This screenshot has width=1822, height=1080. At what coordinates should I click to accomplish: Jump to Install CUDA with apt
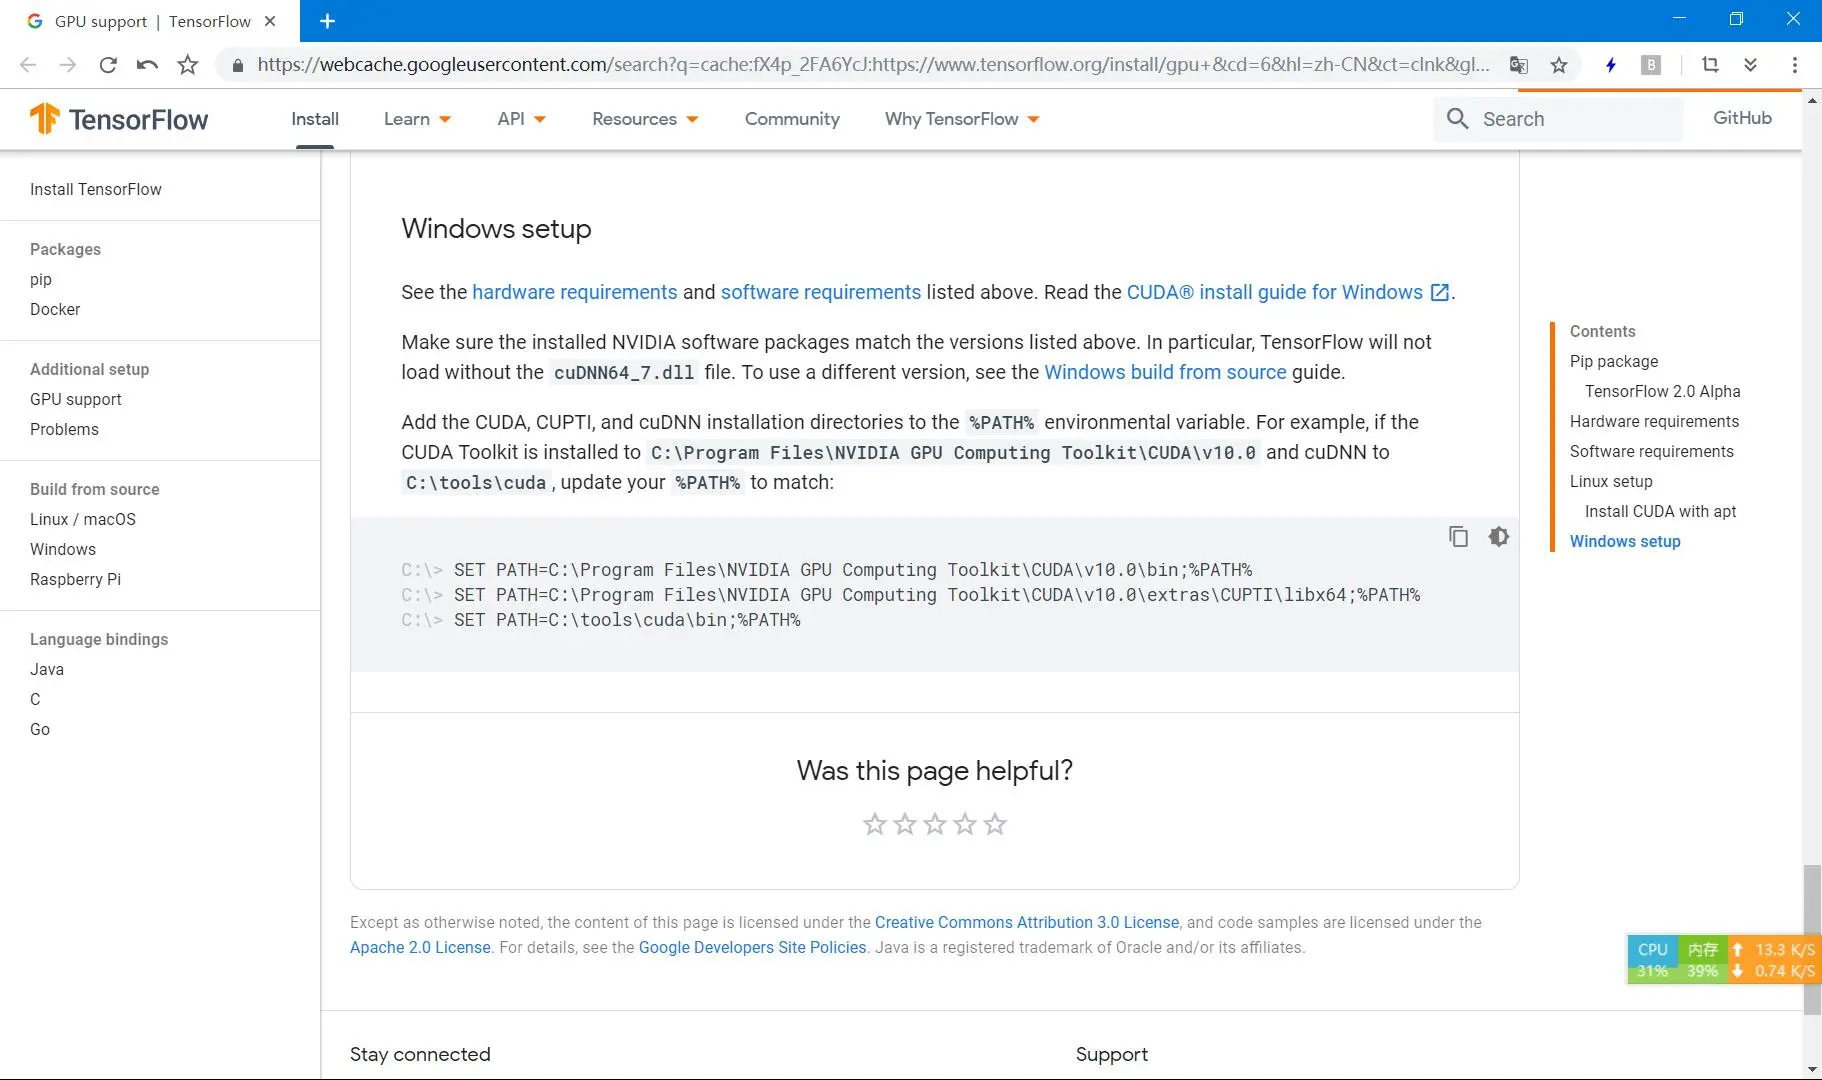coord(1660,511)
